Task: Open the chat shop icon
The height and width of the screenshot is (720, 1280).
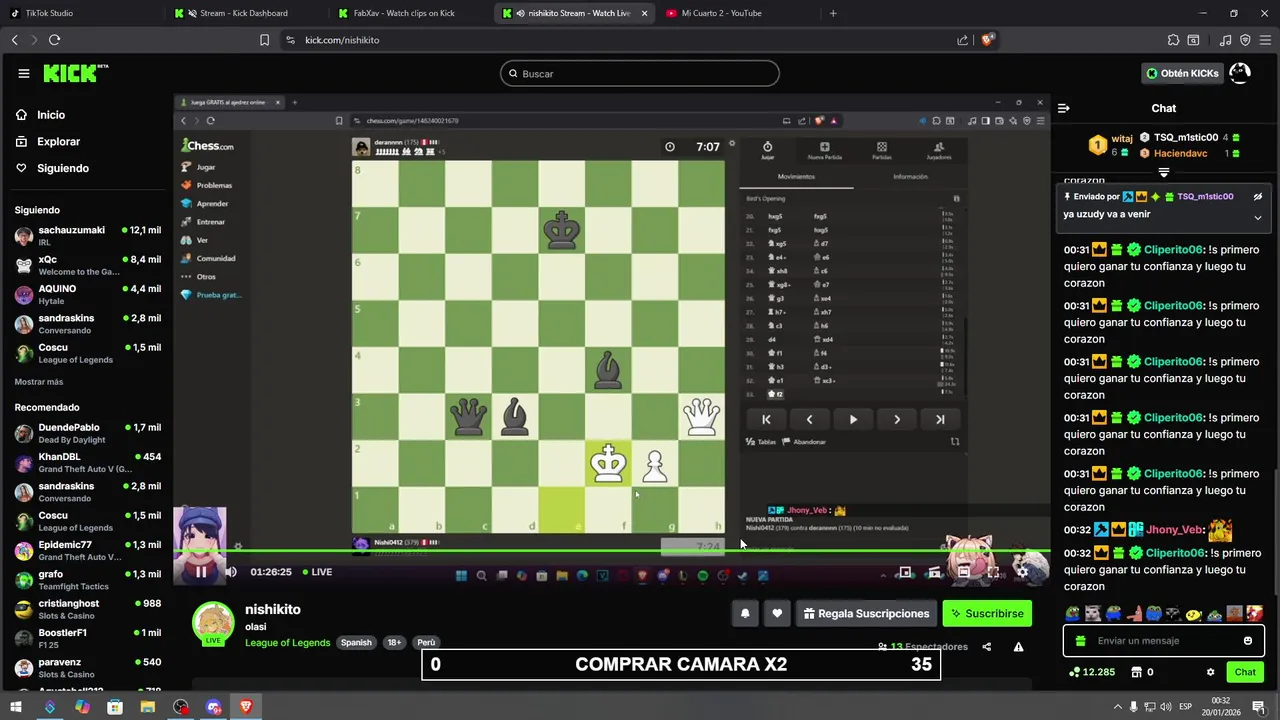Action: tap(1137, 672)
